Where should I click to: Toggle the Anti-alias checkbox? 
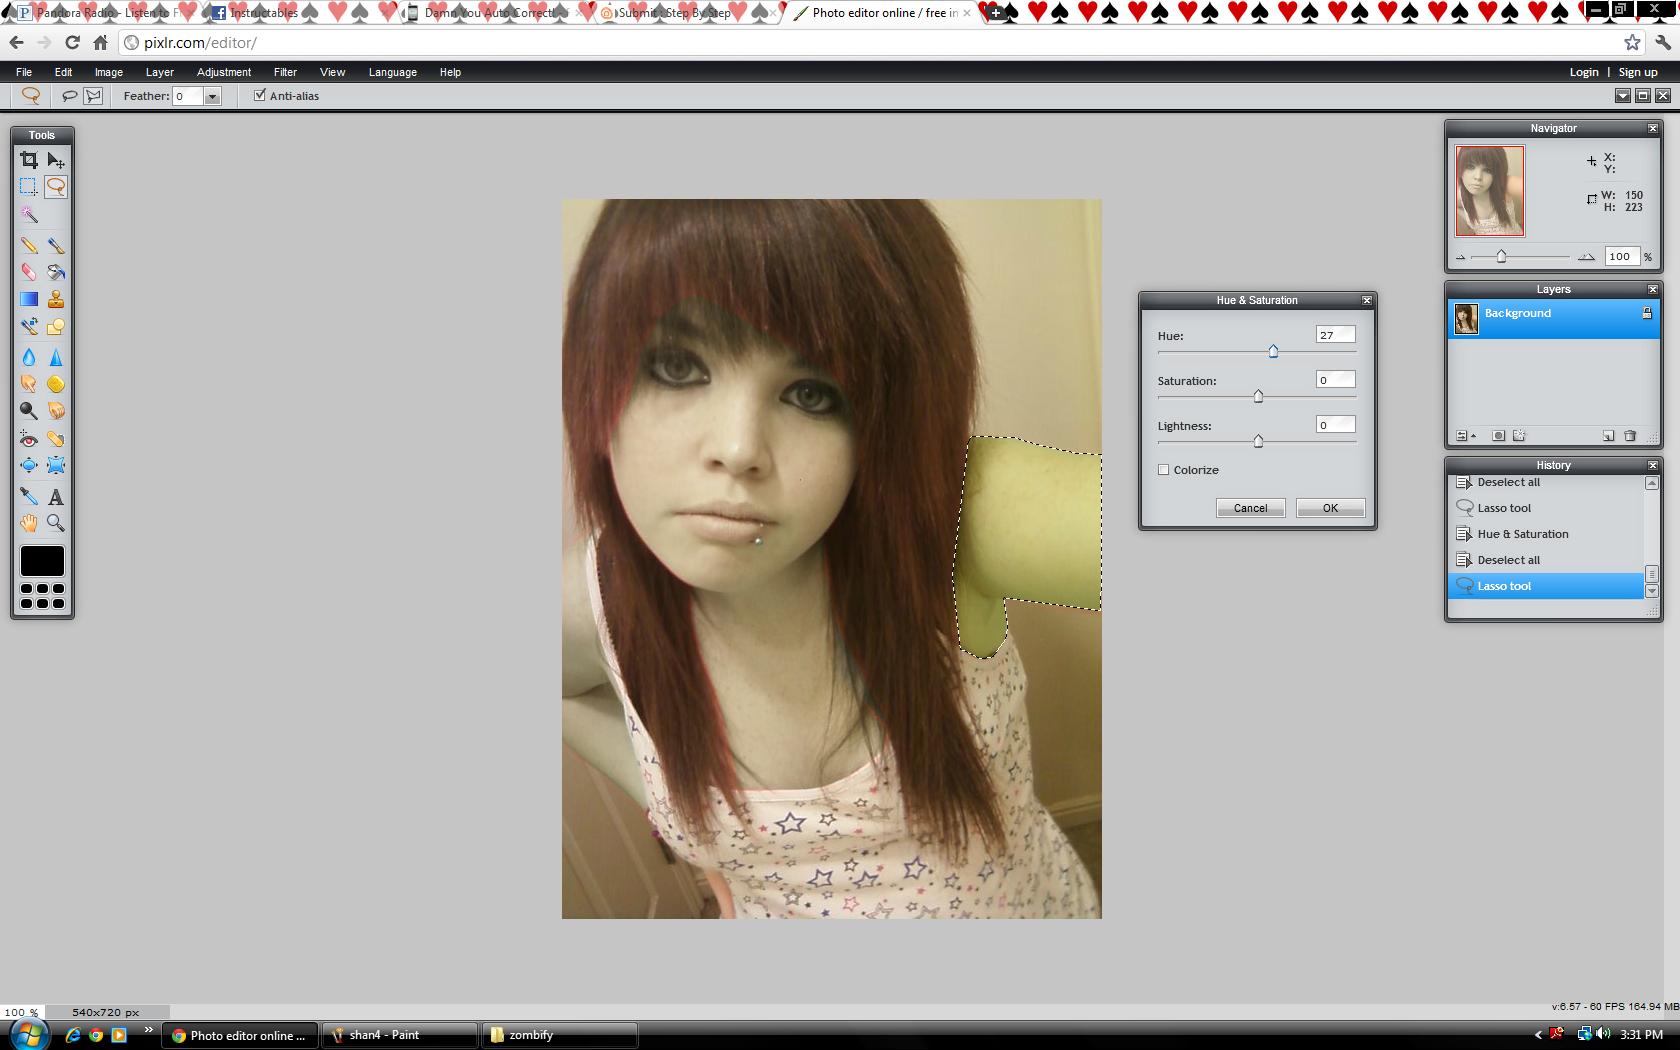pyautogui.click(x=260, y=95)
